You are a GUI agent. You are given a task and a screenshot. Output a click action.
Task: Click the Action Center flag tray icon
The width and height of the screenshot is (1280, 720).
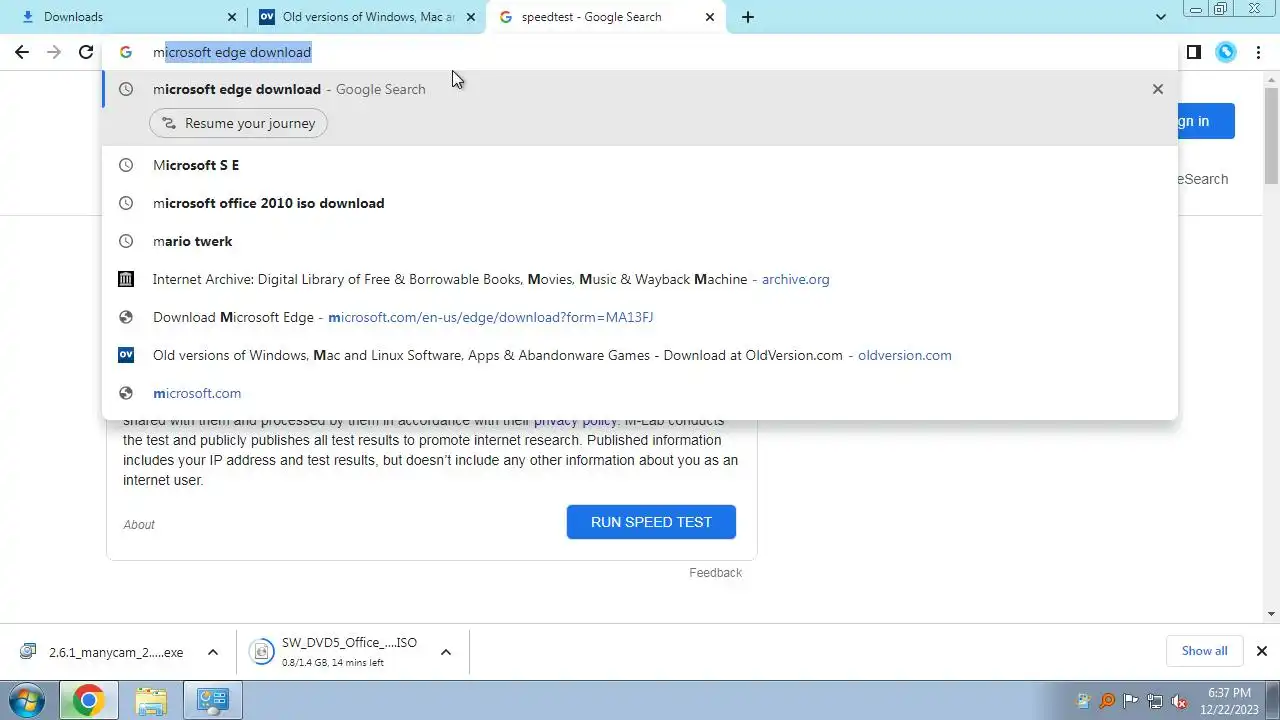(1131, 701)
